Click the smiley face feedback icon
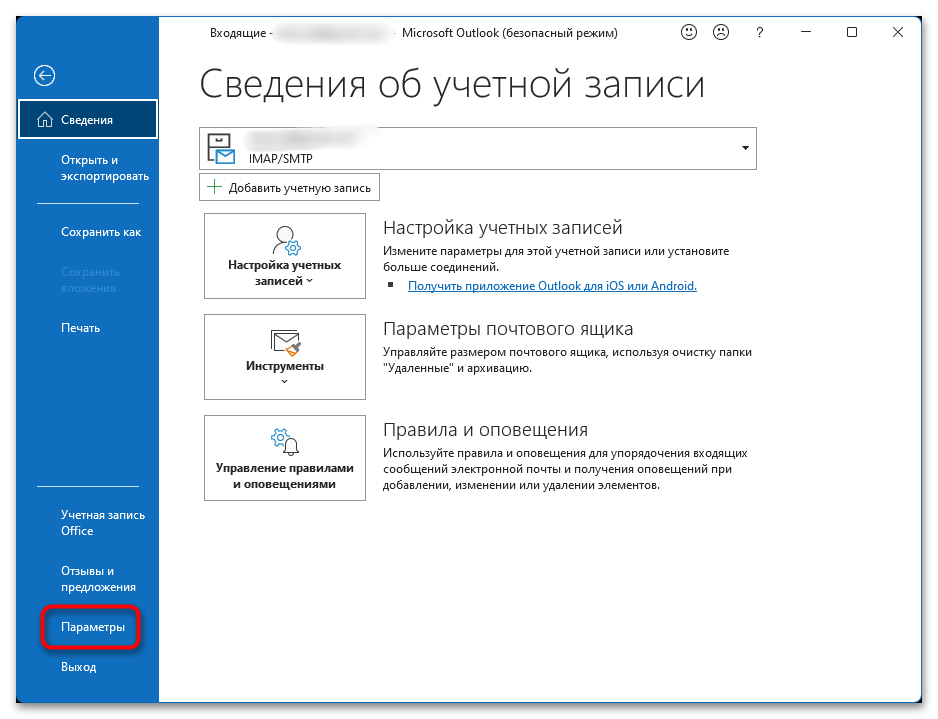 [689, 32]
